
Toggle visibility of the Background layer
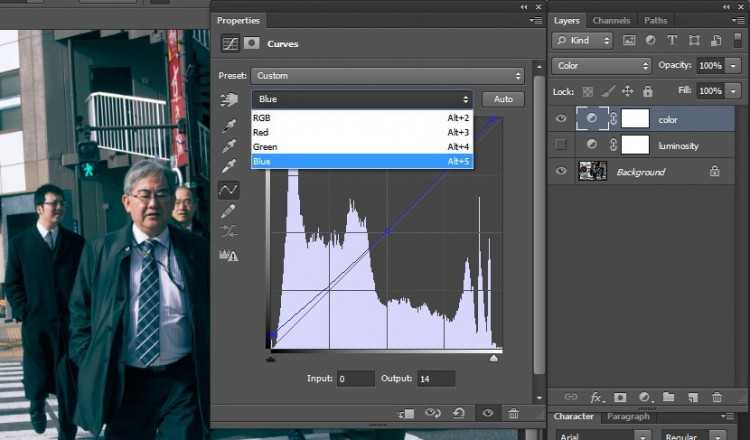[561, 171]
